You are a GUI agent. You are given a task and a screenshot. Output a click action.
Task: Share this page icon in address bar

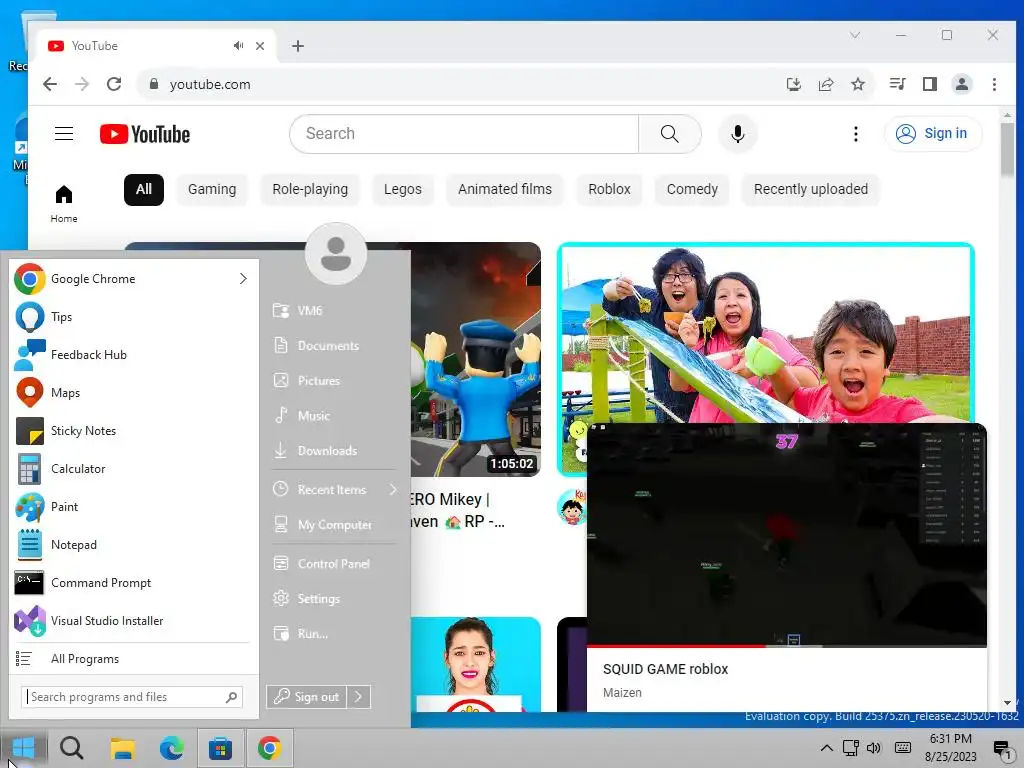825,84
